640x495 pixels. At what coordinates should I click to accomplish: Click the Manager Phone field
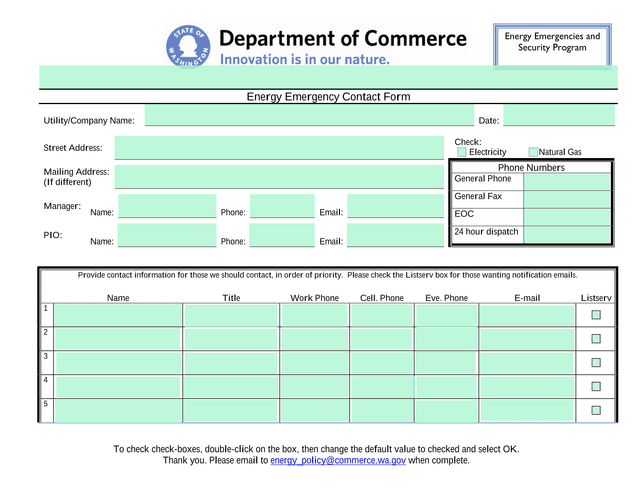click(x=282, y=206)
